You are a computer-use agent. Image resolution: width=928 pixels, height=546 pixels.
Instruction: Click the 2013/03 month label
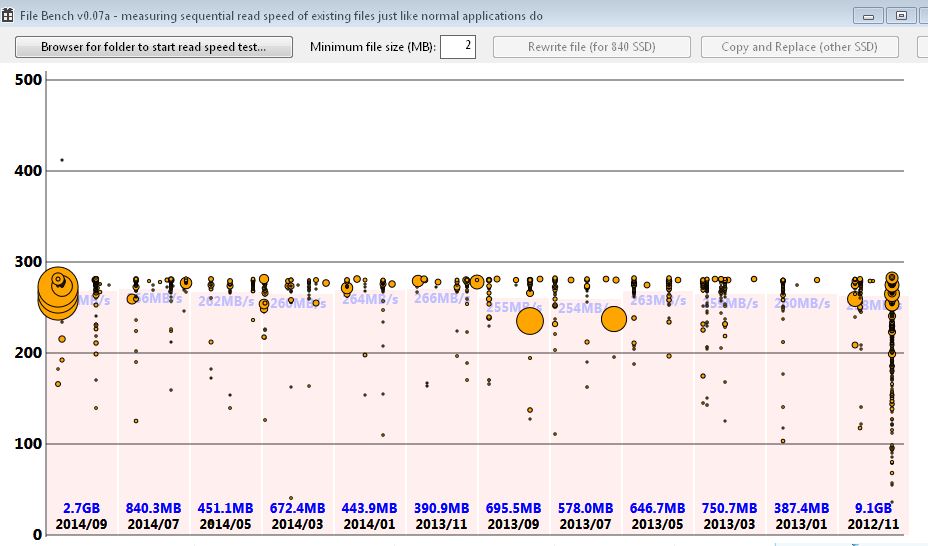tap(729, 524)
